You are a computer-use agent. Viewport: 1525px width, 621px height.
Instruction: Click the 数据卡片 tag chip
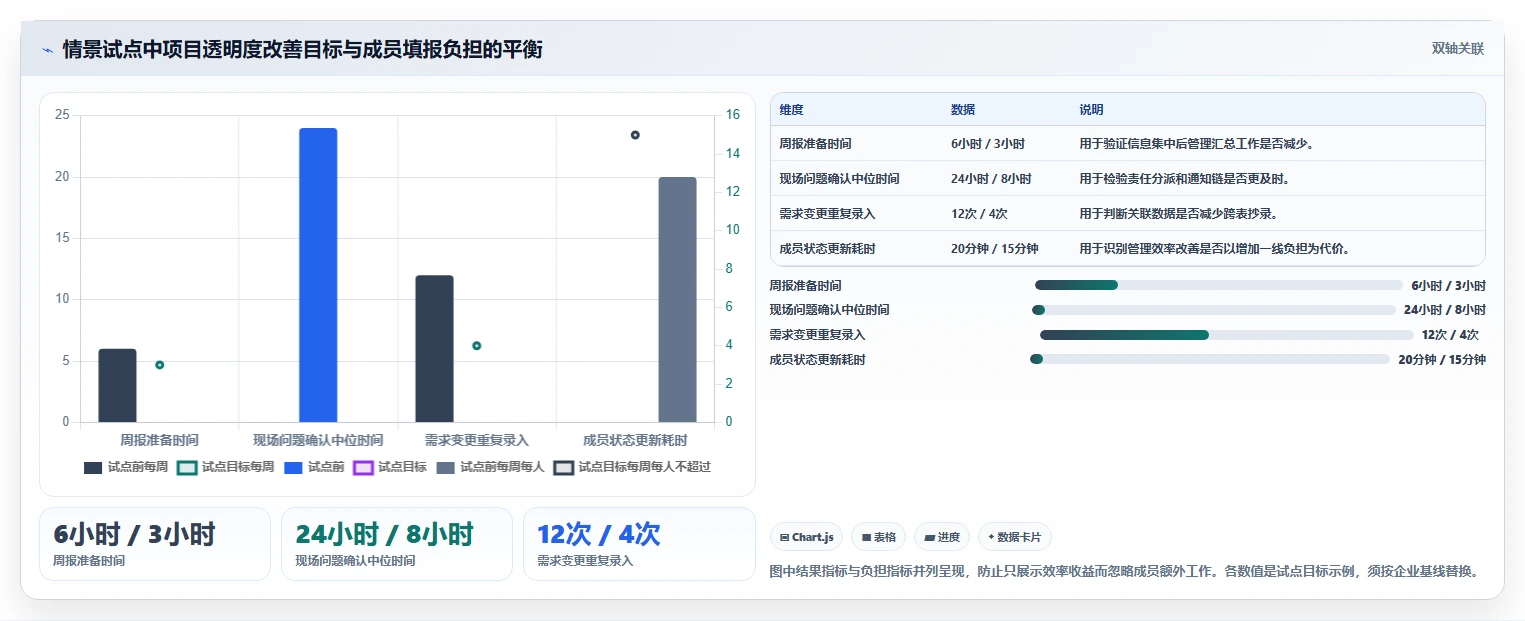tap(1014, 537)
